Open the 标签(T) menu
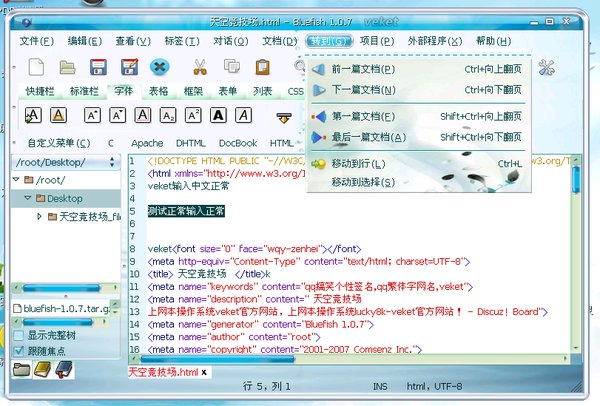Viewport: 600px width, 406px height. pos(182,41)
